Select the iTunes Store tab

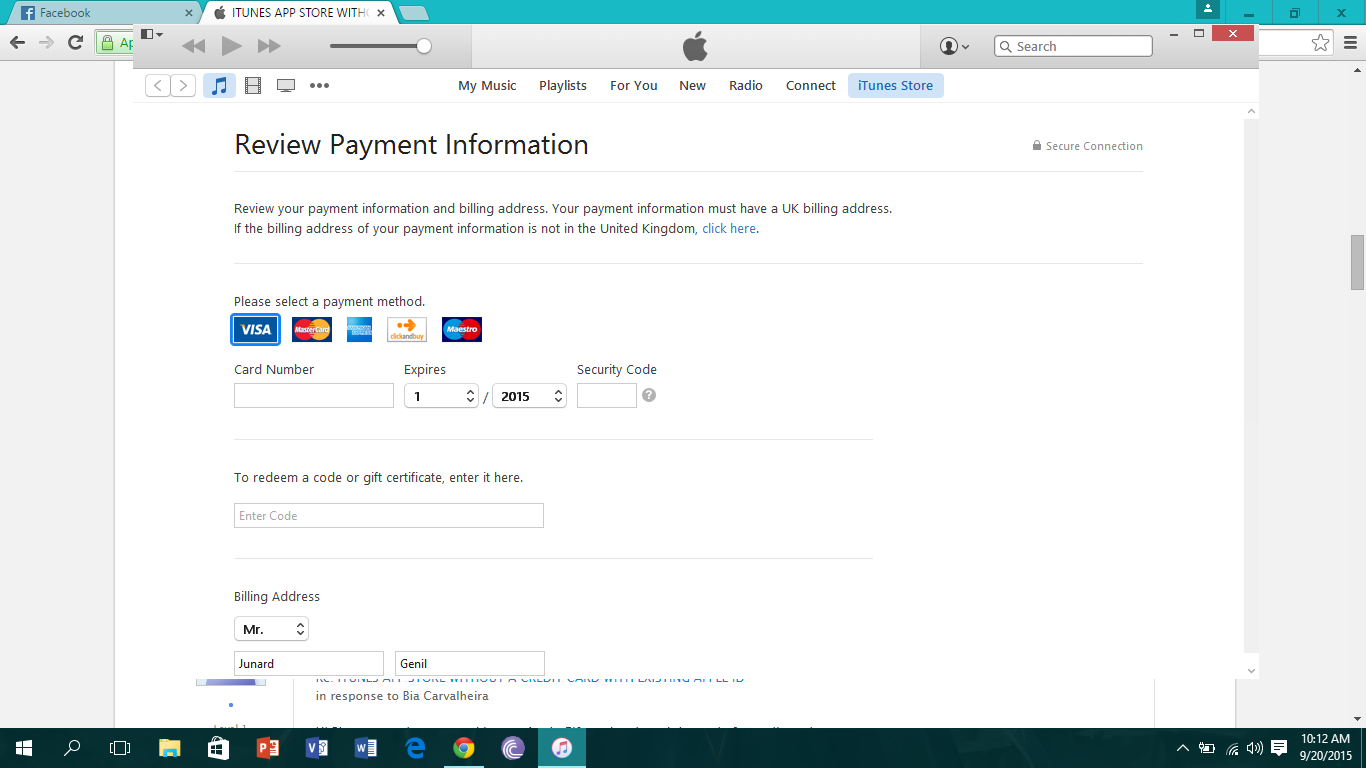click(x=896, y=86)
